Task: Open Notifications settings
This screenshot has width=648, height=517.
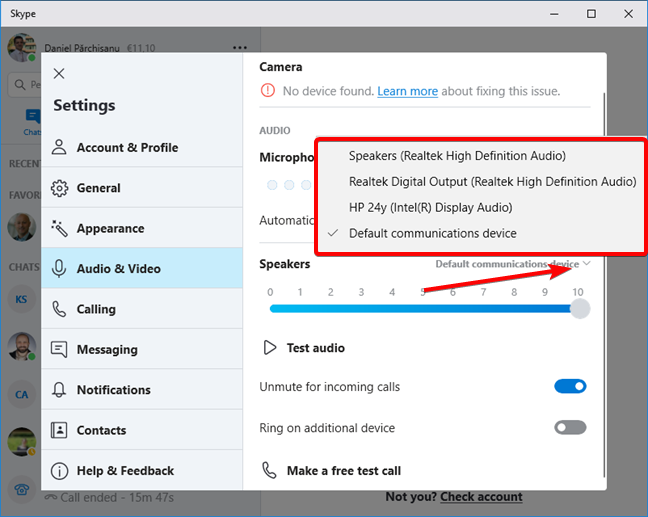Action: tap(142, 389)
